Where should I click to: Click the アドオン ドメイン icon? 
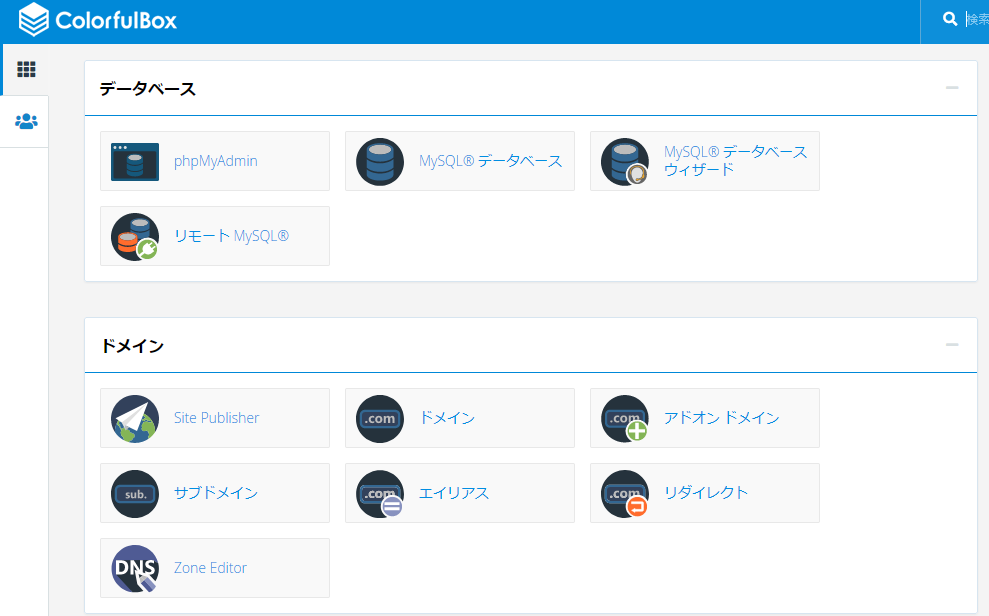[x=625, y=418]
